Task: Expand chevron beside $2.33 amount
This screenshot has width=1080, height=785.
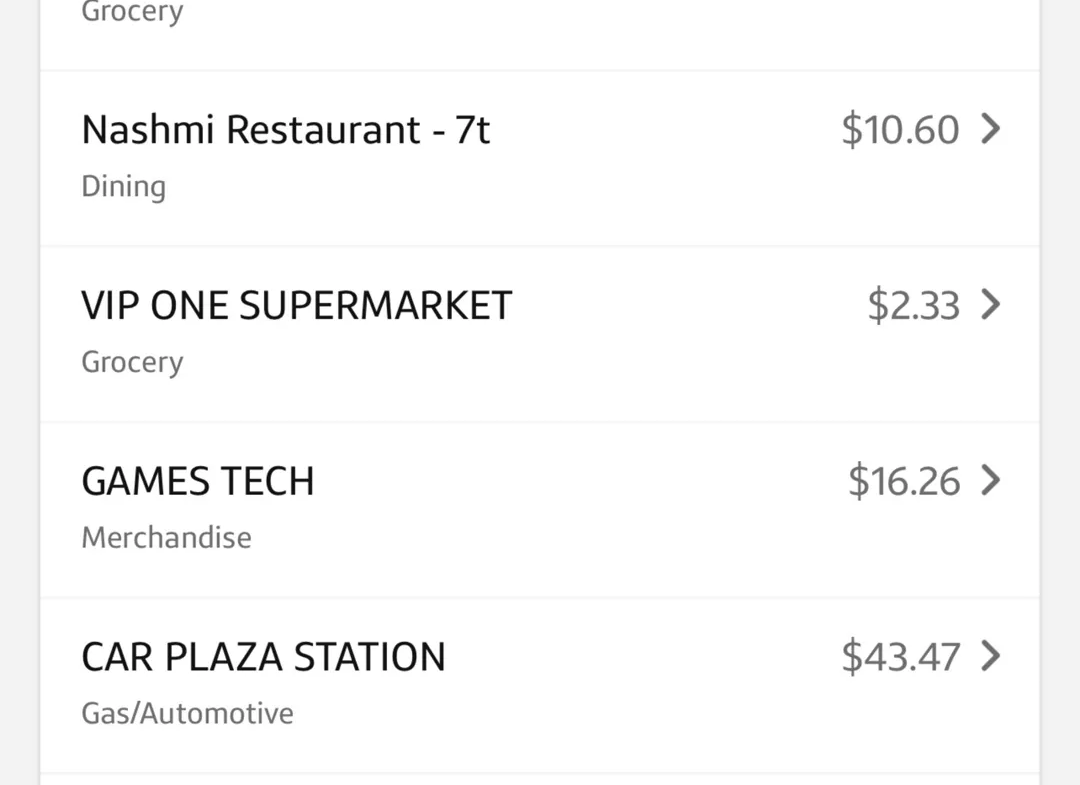Action: click(990, 304)
